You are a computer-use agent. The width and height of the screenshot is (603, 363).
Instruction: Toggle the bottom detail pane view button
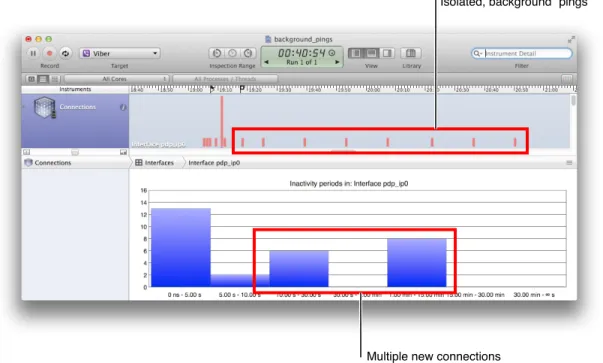coord(371,53)
